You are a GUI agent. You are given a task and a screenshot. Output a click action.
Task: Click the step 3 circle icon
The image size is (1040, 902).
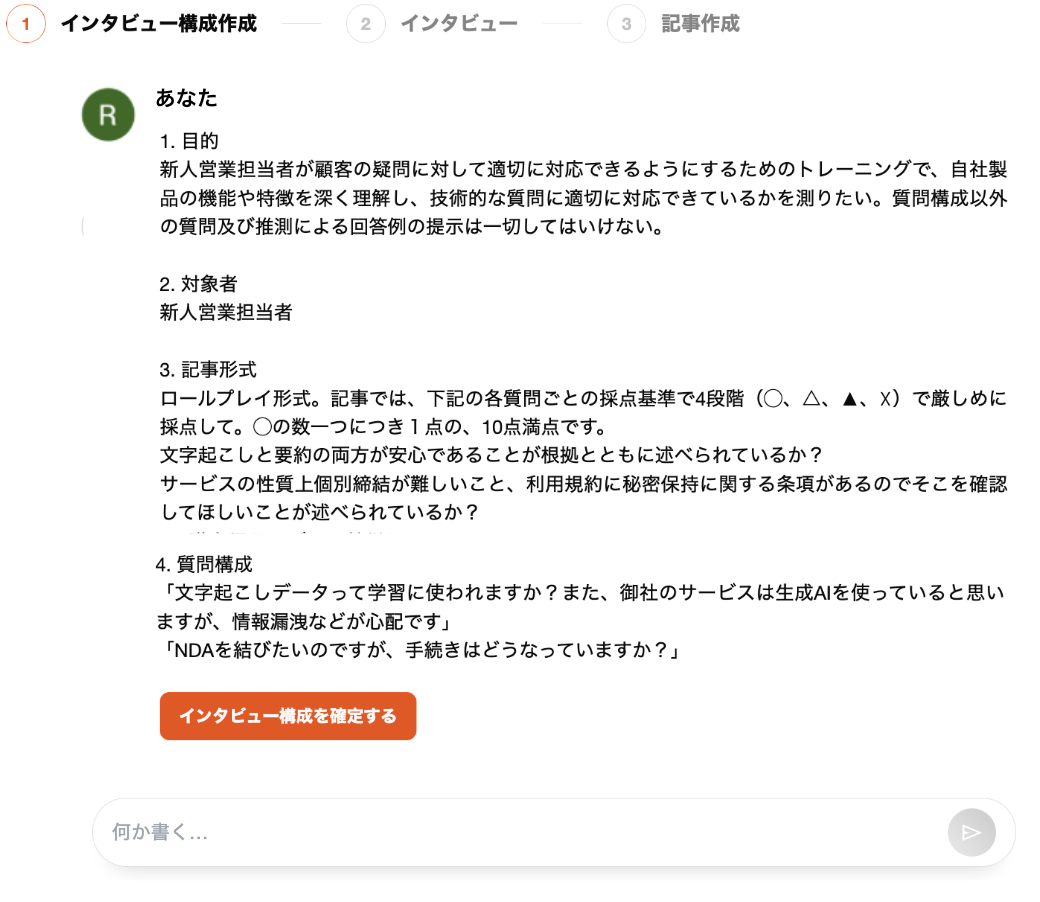point(627,23)
